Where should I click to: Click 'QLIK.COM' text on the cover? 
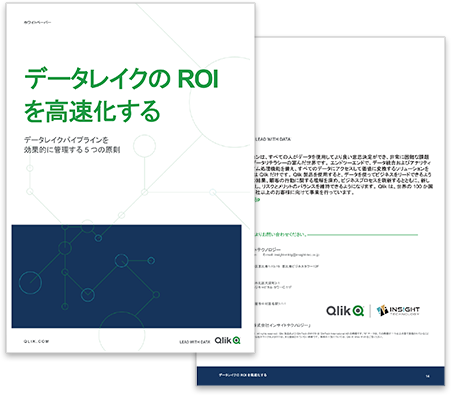click(36, 341)
